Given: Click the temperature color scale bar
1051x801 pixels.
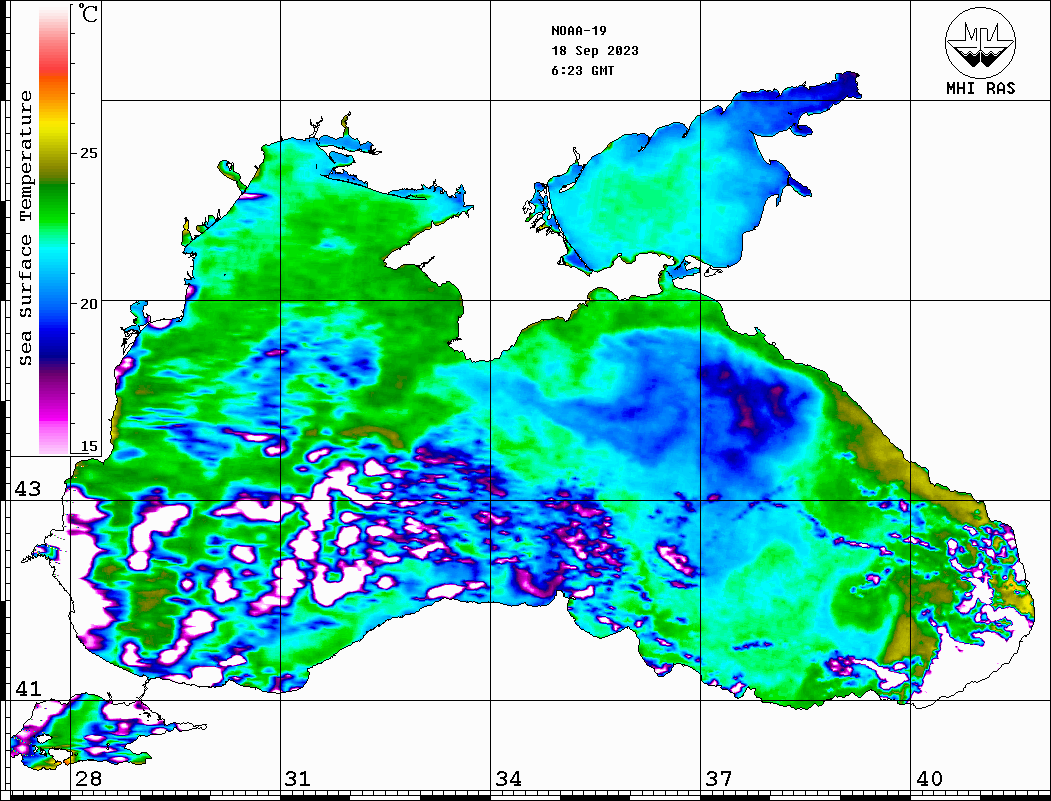Looking at the screenshot, I should [x=54, y=231].
